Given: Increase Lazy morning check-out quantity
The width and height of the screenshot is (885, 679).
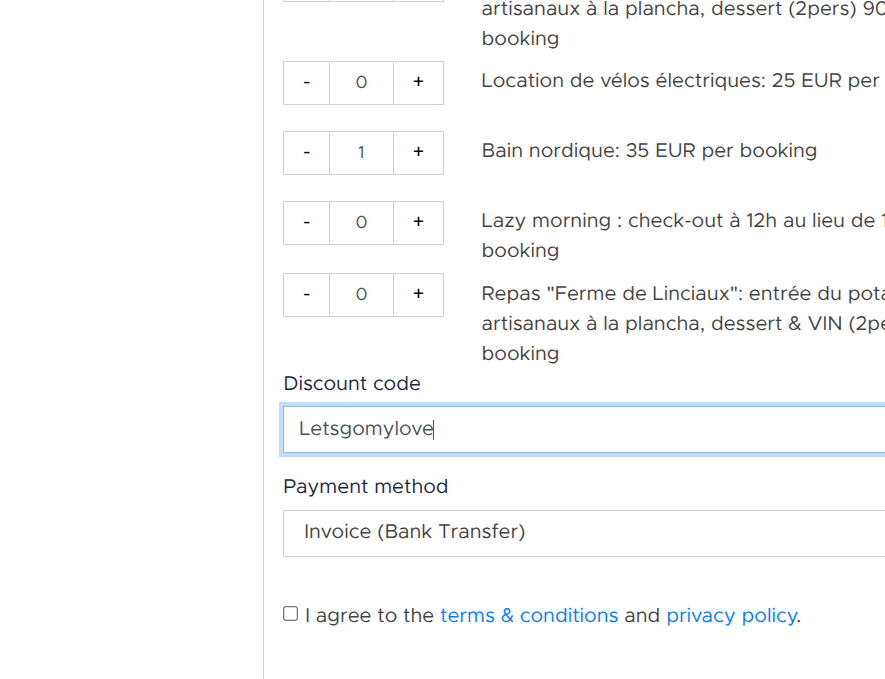Looking at the screenshot, I should tap(418, 222).
